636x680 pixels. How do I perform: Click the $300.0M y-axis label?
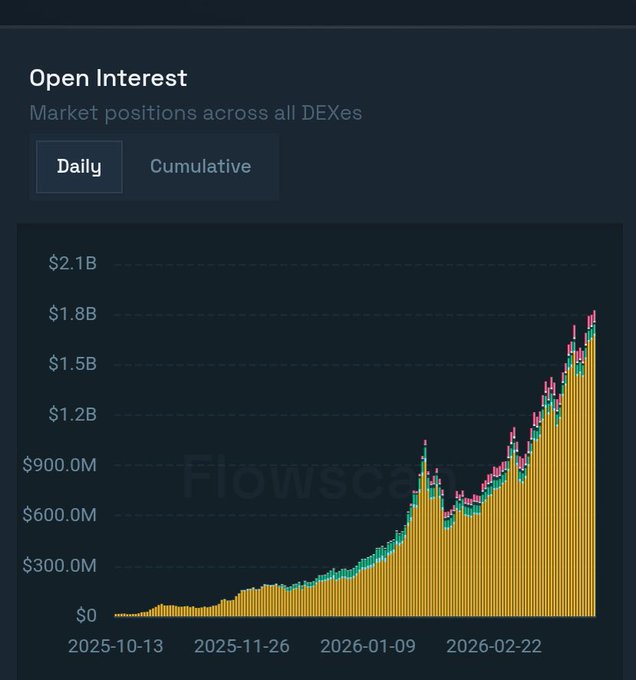(x=62, y=566)
